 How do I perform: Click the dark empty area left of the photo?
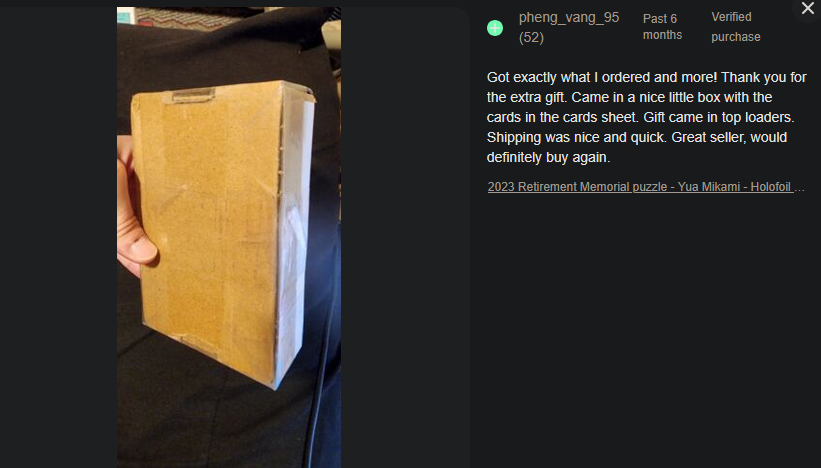[58, 236]
